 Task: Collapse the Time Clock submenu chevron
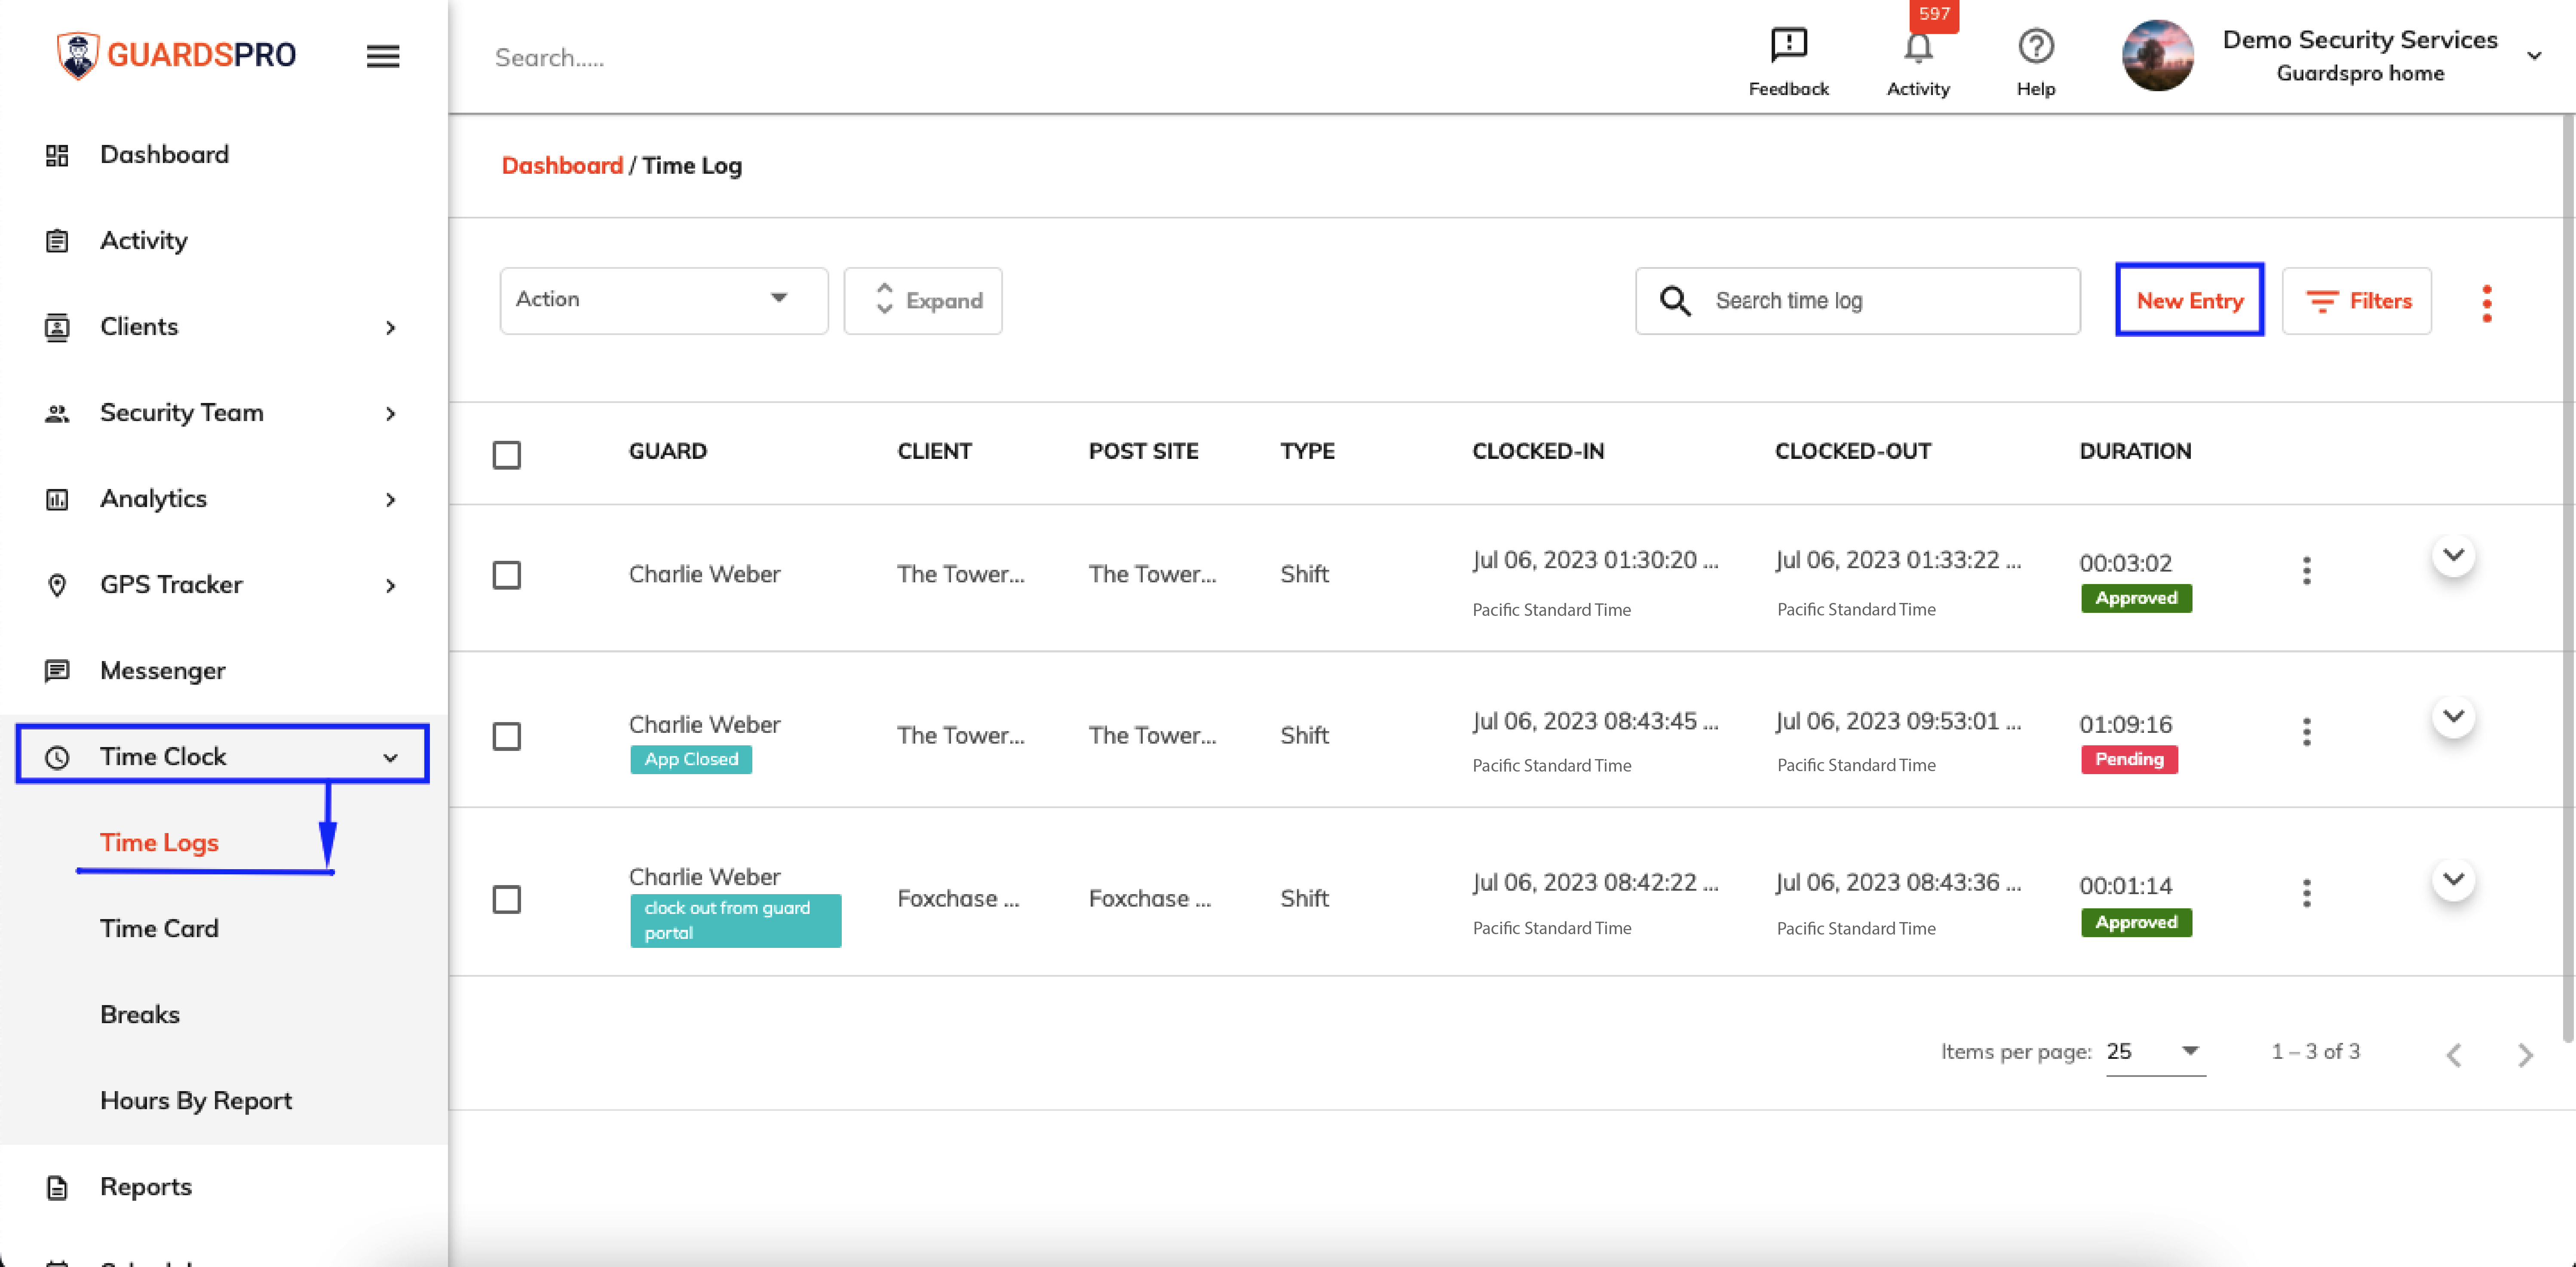coord(391,758)
